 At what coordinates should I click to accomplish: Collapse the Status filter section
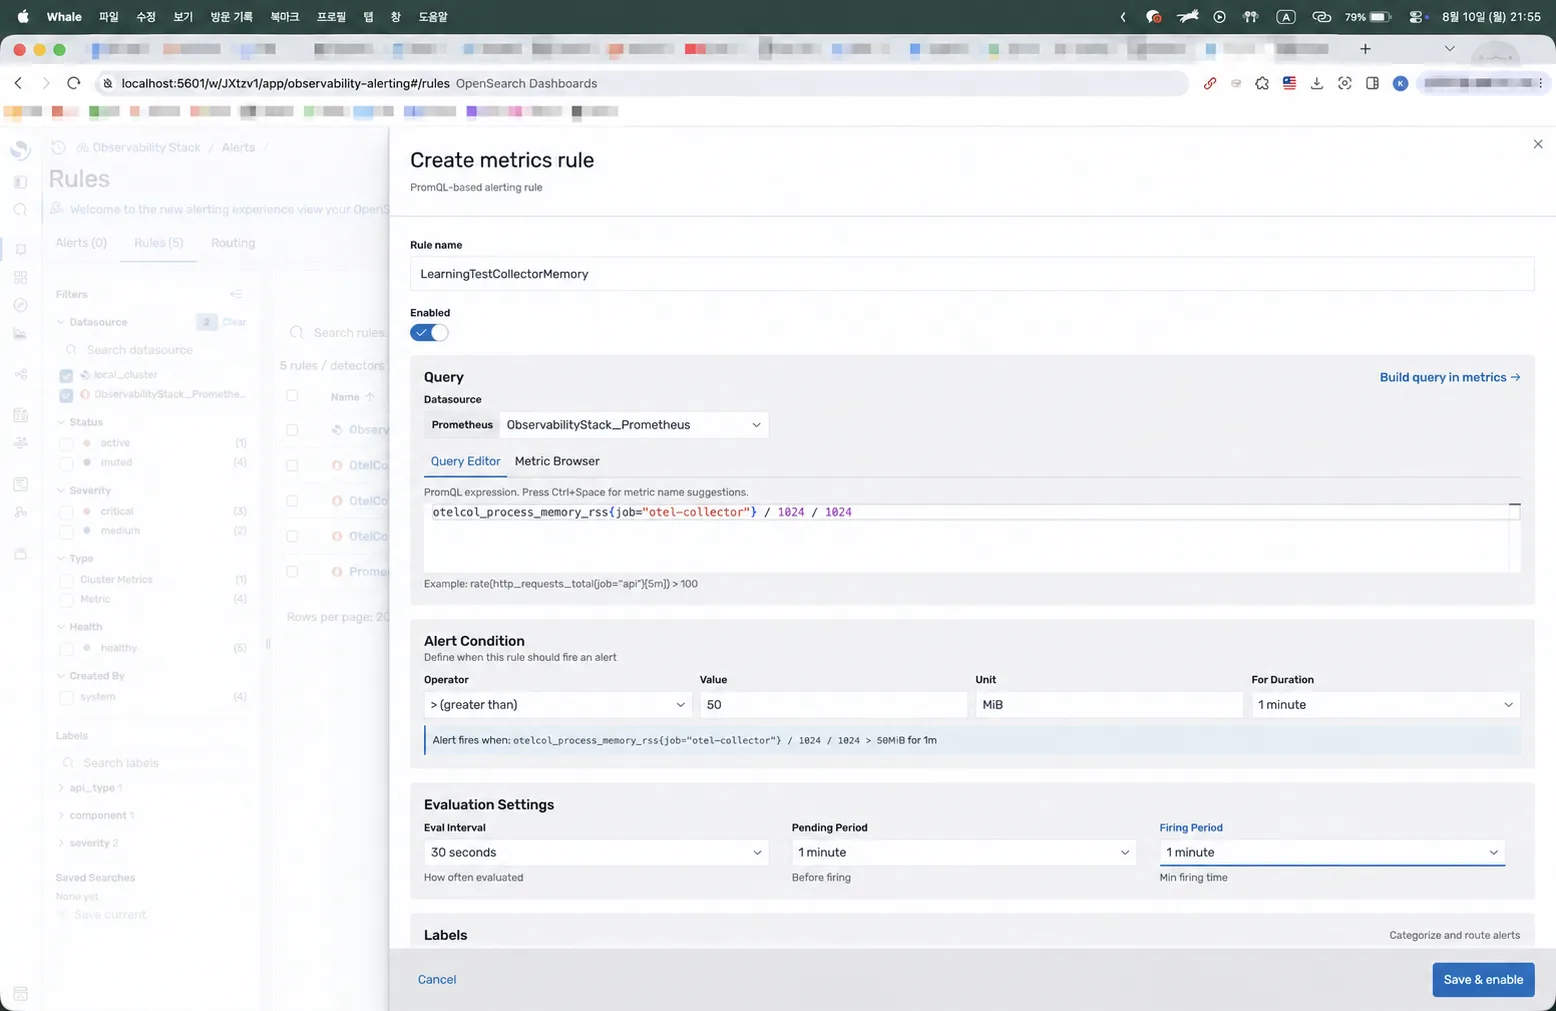click(x=61, y=422)
